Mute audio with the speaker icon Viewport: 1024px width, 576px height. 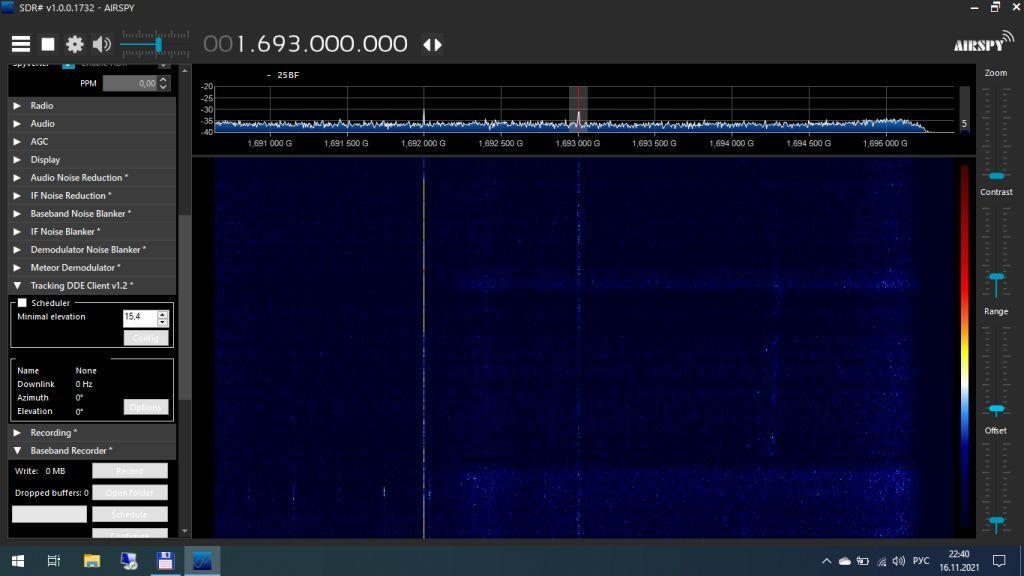(x=101, y=44)
